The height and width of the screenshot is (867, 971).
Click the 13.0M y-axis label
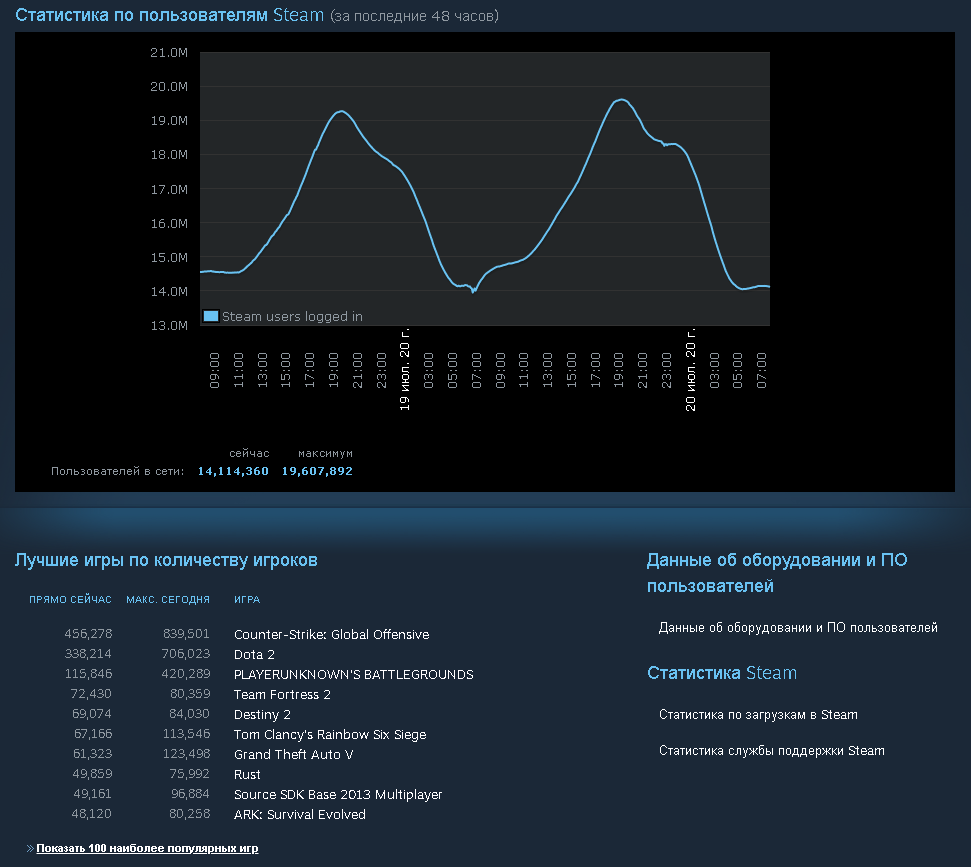(x=169, y=326)
